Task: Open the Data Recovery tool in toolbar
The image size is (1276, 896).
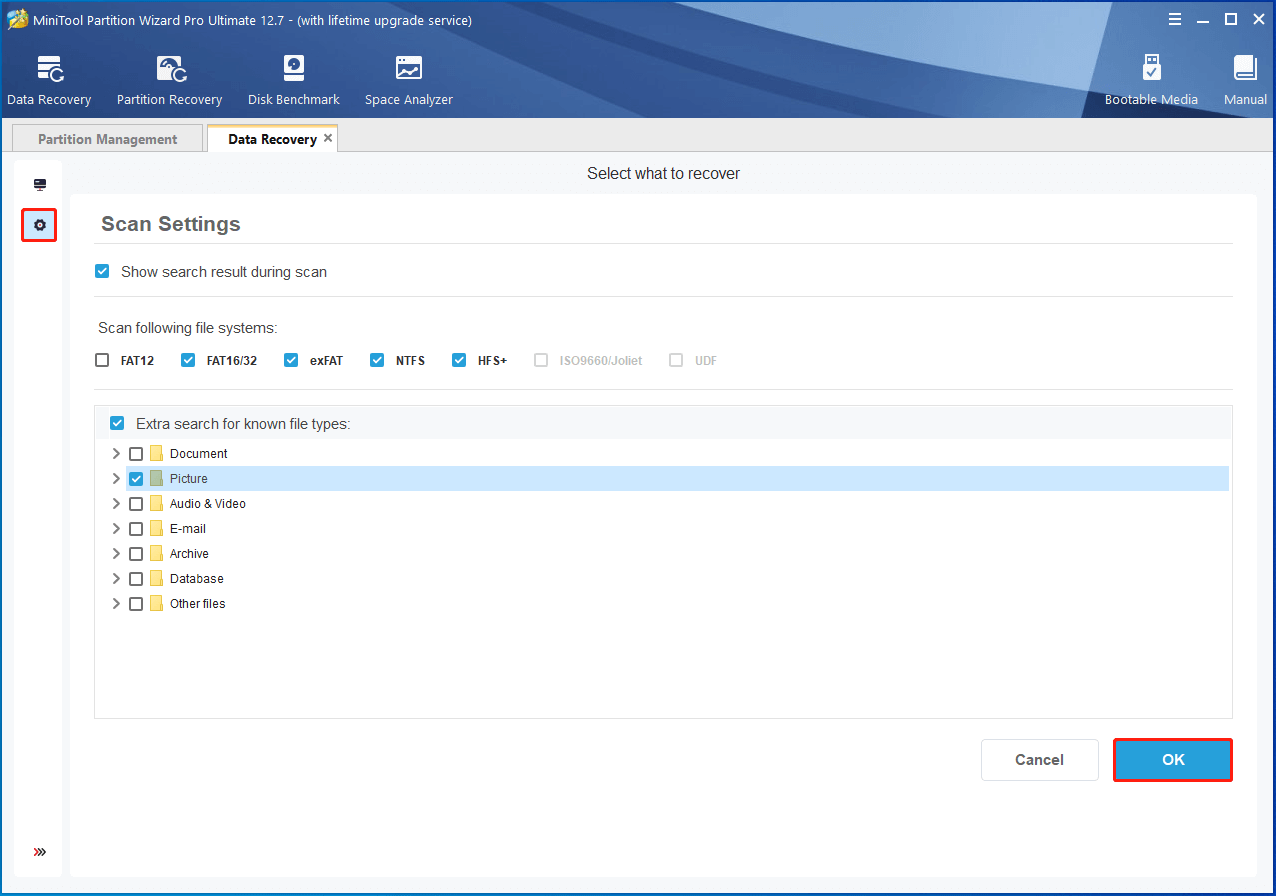Action: [x=49, y=81]
